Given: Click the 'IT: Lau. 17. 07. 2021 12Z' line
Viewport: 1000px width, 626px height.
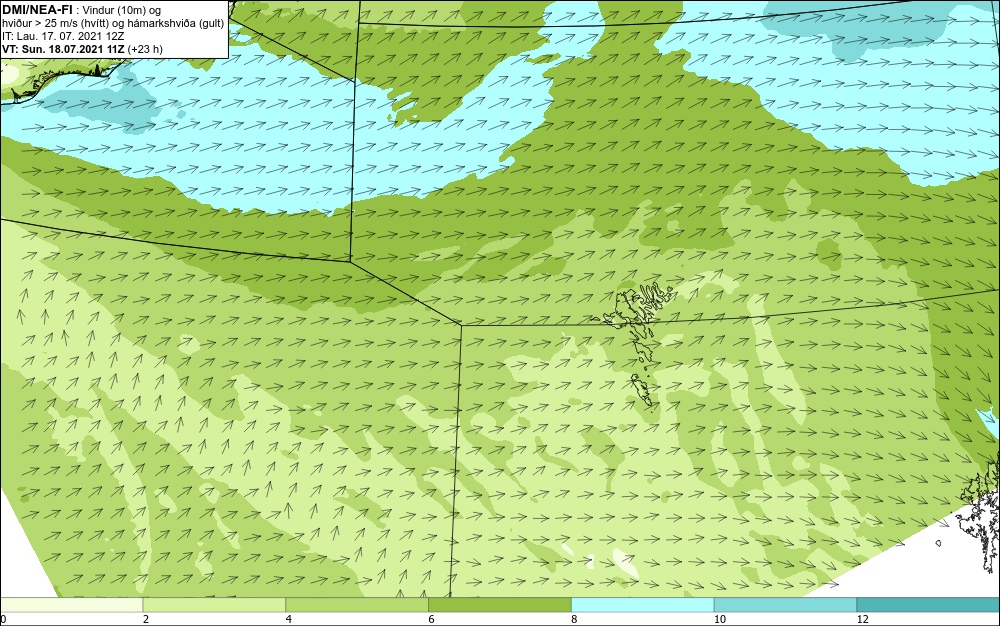Looking at the screenshot, I should (x=63, y=36).
